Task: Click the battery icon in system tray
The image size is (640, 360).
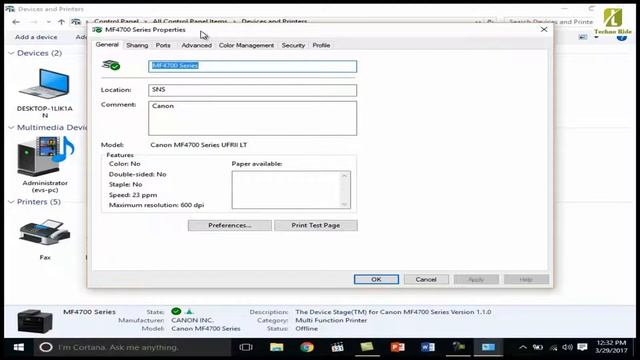Action: pyautogui.click(x=538, y=347)
